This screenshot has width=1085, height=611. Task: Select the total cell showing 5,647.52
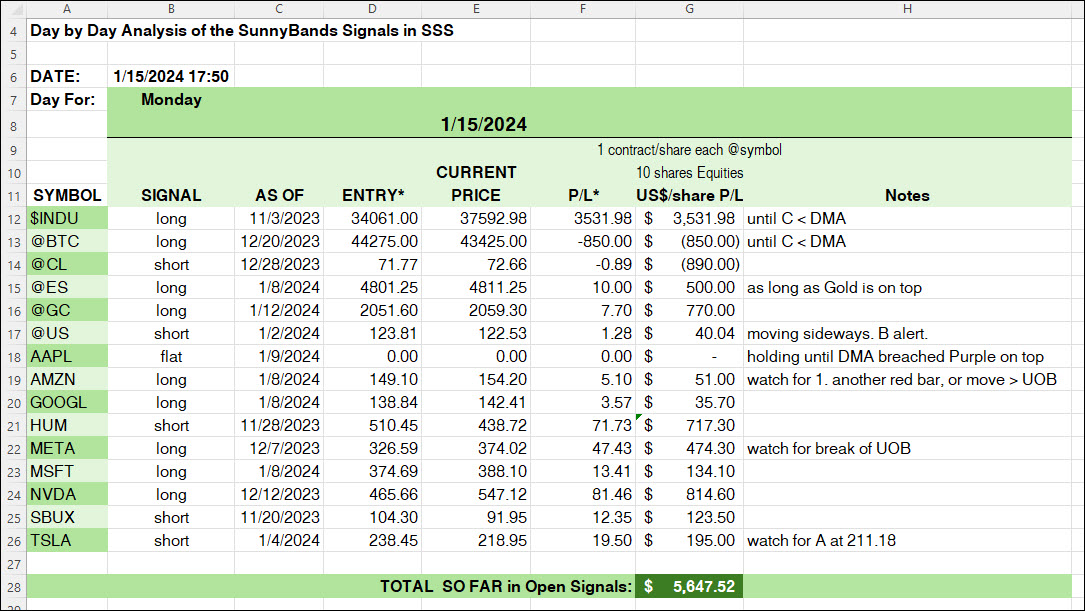pyautogui.click(x=689, y=587)
